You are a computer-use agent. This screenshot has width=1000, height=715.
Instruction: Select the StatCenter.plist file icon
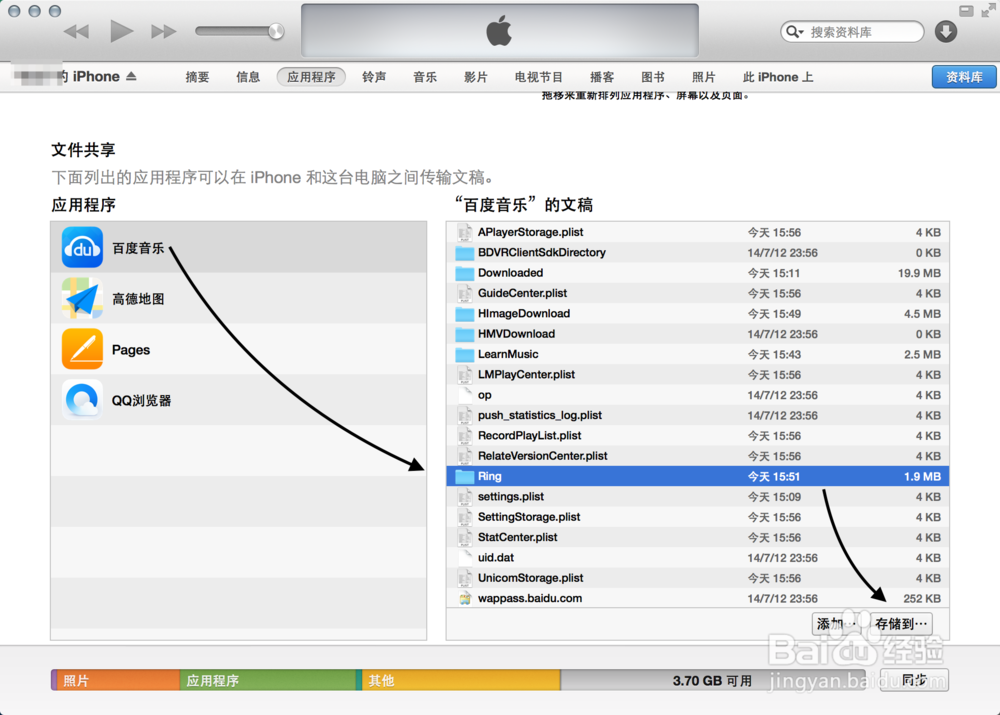coord(465,538)
